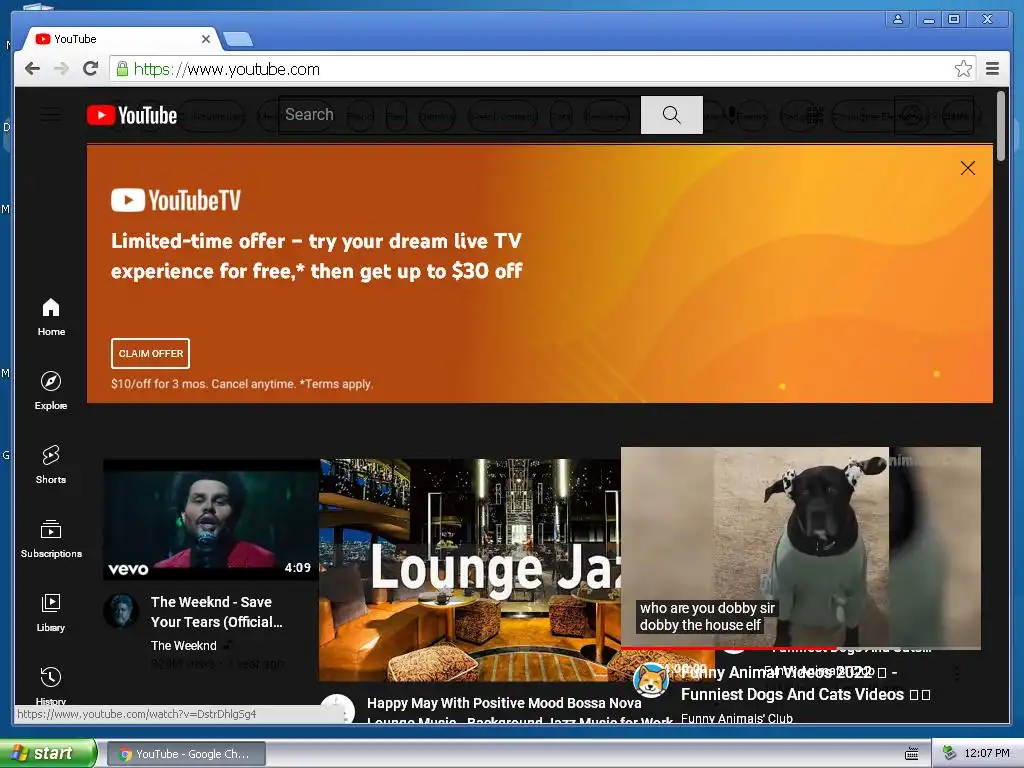Close the YouTube tab with its X
Viewport: 1024px width, 768px height.
[x=206, y=39]
